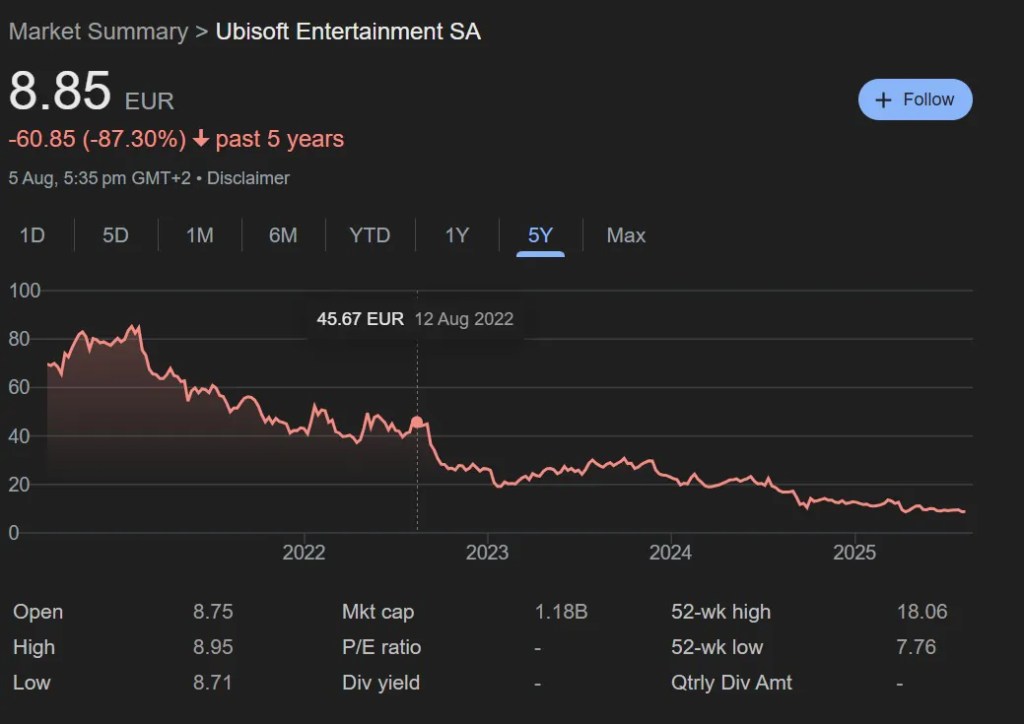
Task: Click the plus icon on Follow button
Action: pyautogui.click(x=883, y=100)
